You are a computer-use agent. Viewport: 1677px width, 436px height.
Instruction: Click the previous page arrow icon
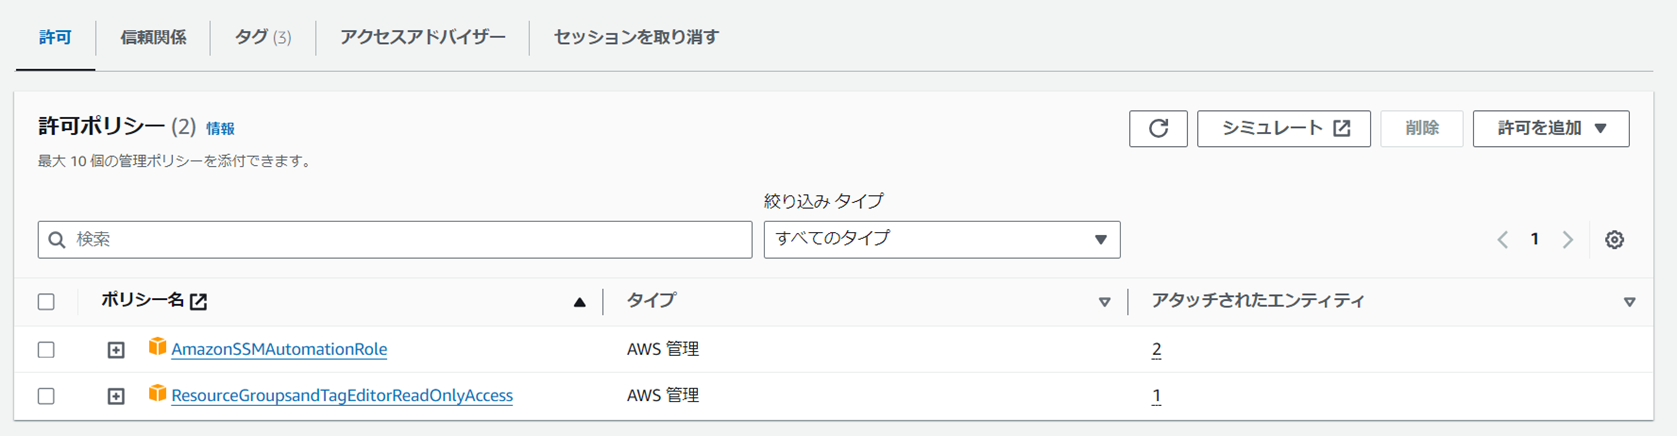click(1502, 240)
